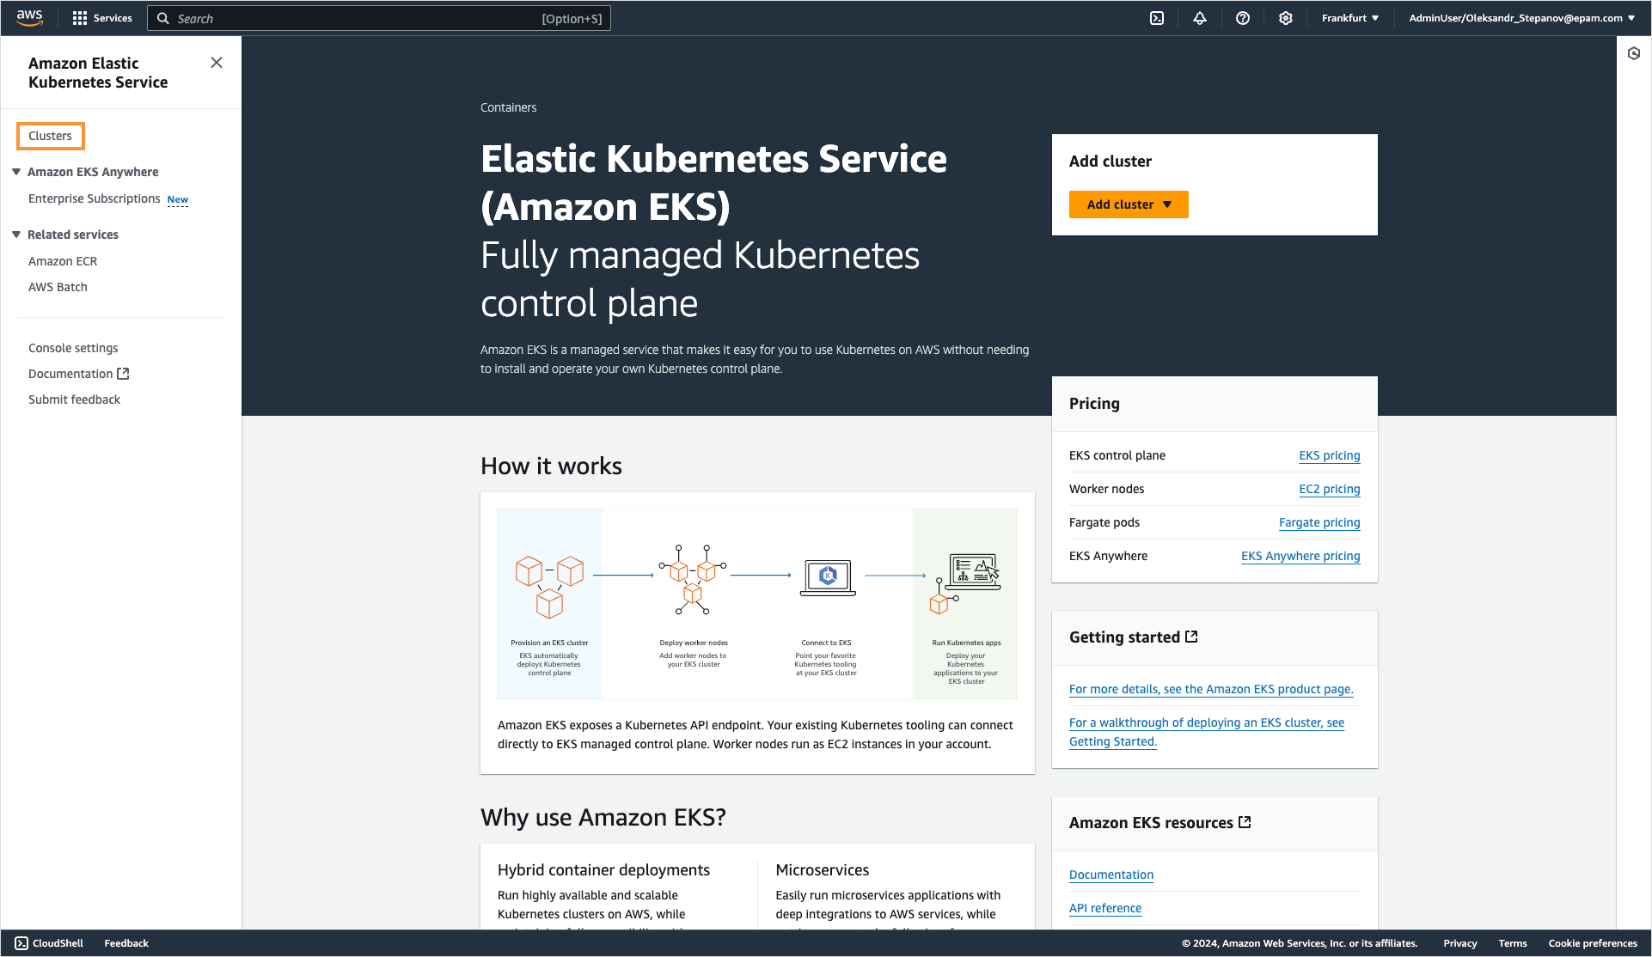Image resolution: width=1652 pixels, height=957 pixels.
Task: Open EKS pricing link
Action: click(x=1329, y=455)
